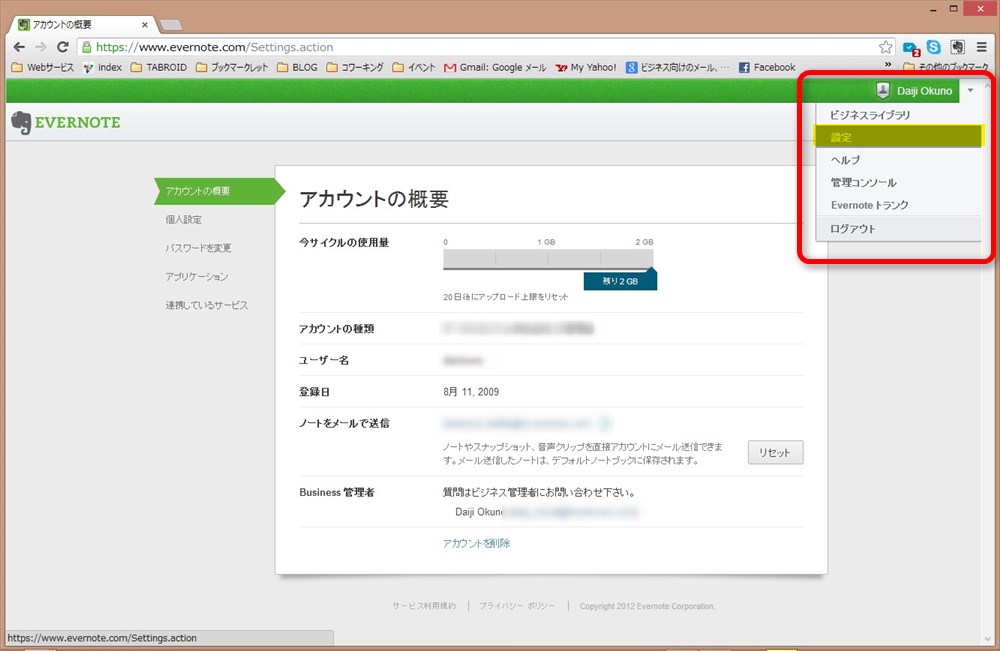1000x651 pixels.
Task: Reload the Evernote settings page
Action: coord(62,47)
